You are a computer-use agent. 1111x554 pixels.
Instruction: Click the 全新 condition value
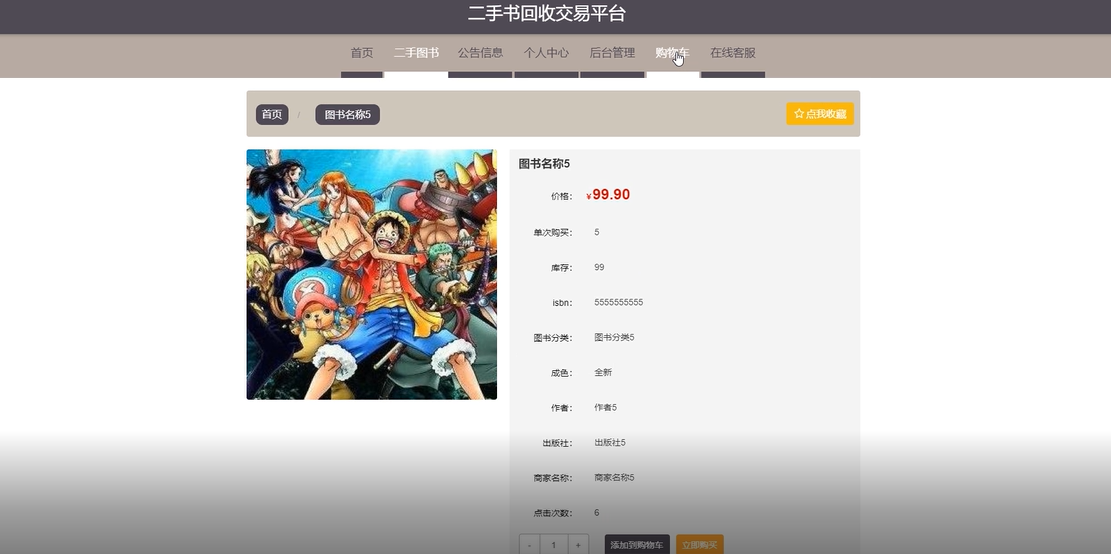point(603,372)
